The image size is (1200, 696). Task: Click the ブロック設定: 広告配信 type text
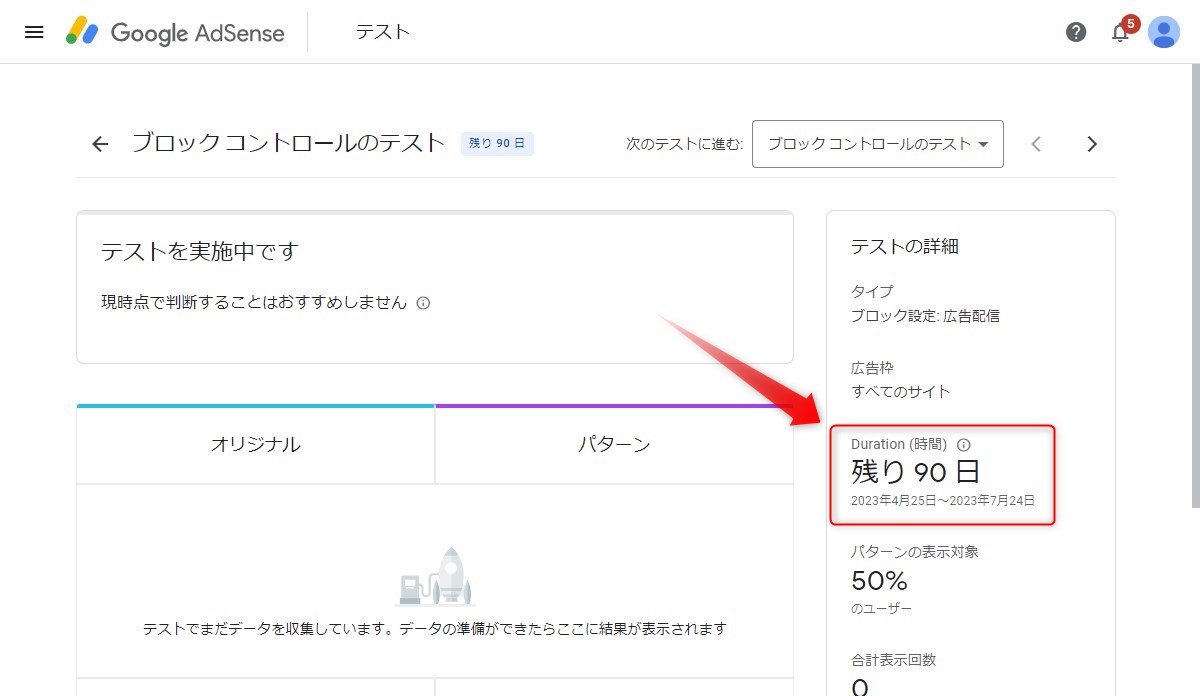[925, 316]
